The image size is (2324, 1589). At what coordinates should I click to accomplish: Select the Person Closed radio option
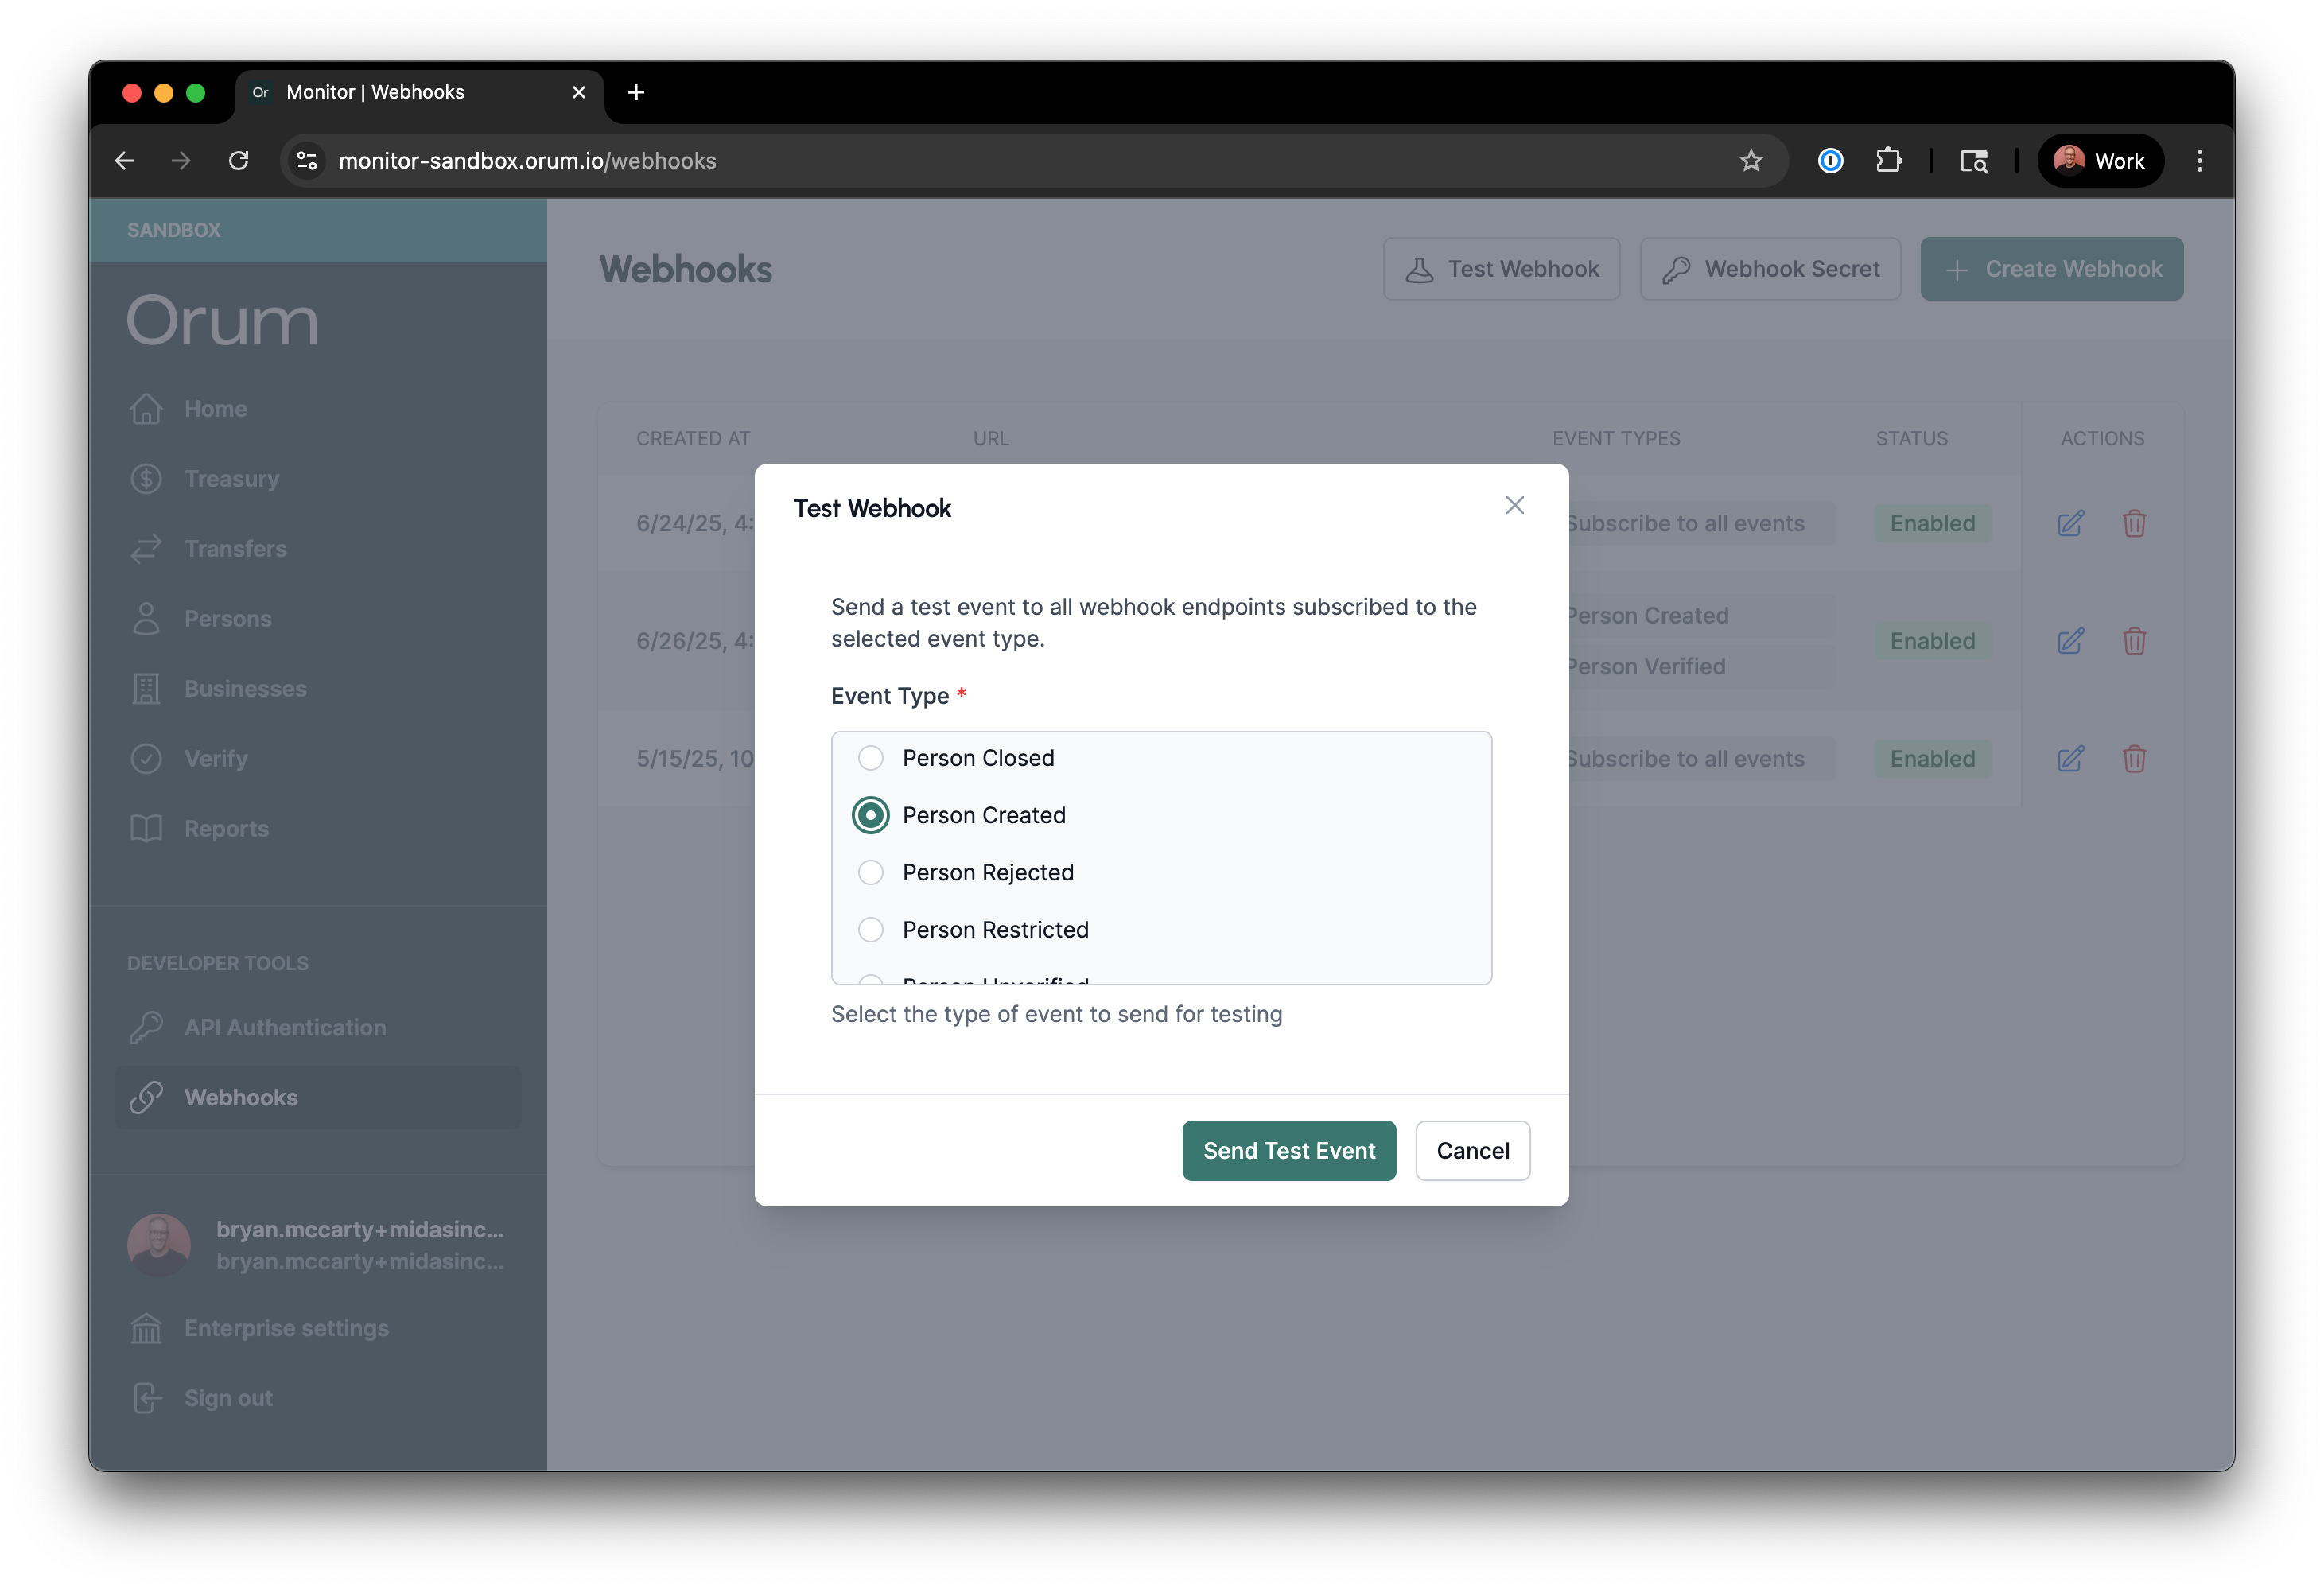870,758
